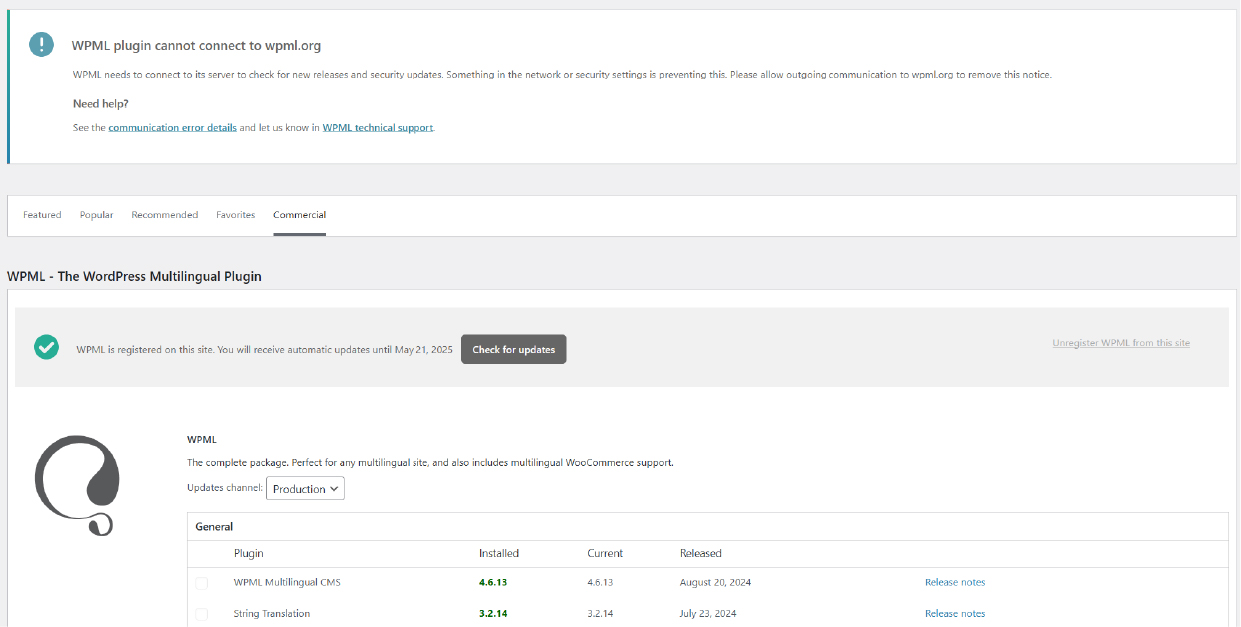Tick the WPML Multilingual CMS checkbox

(x=202, y=583)
